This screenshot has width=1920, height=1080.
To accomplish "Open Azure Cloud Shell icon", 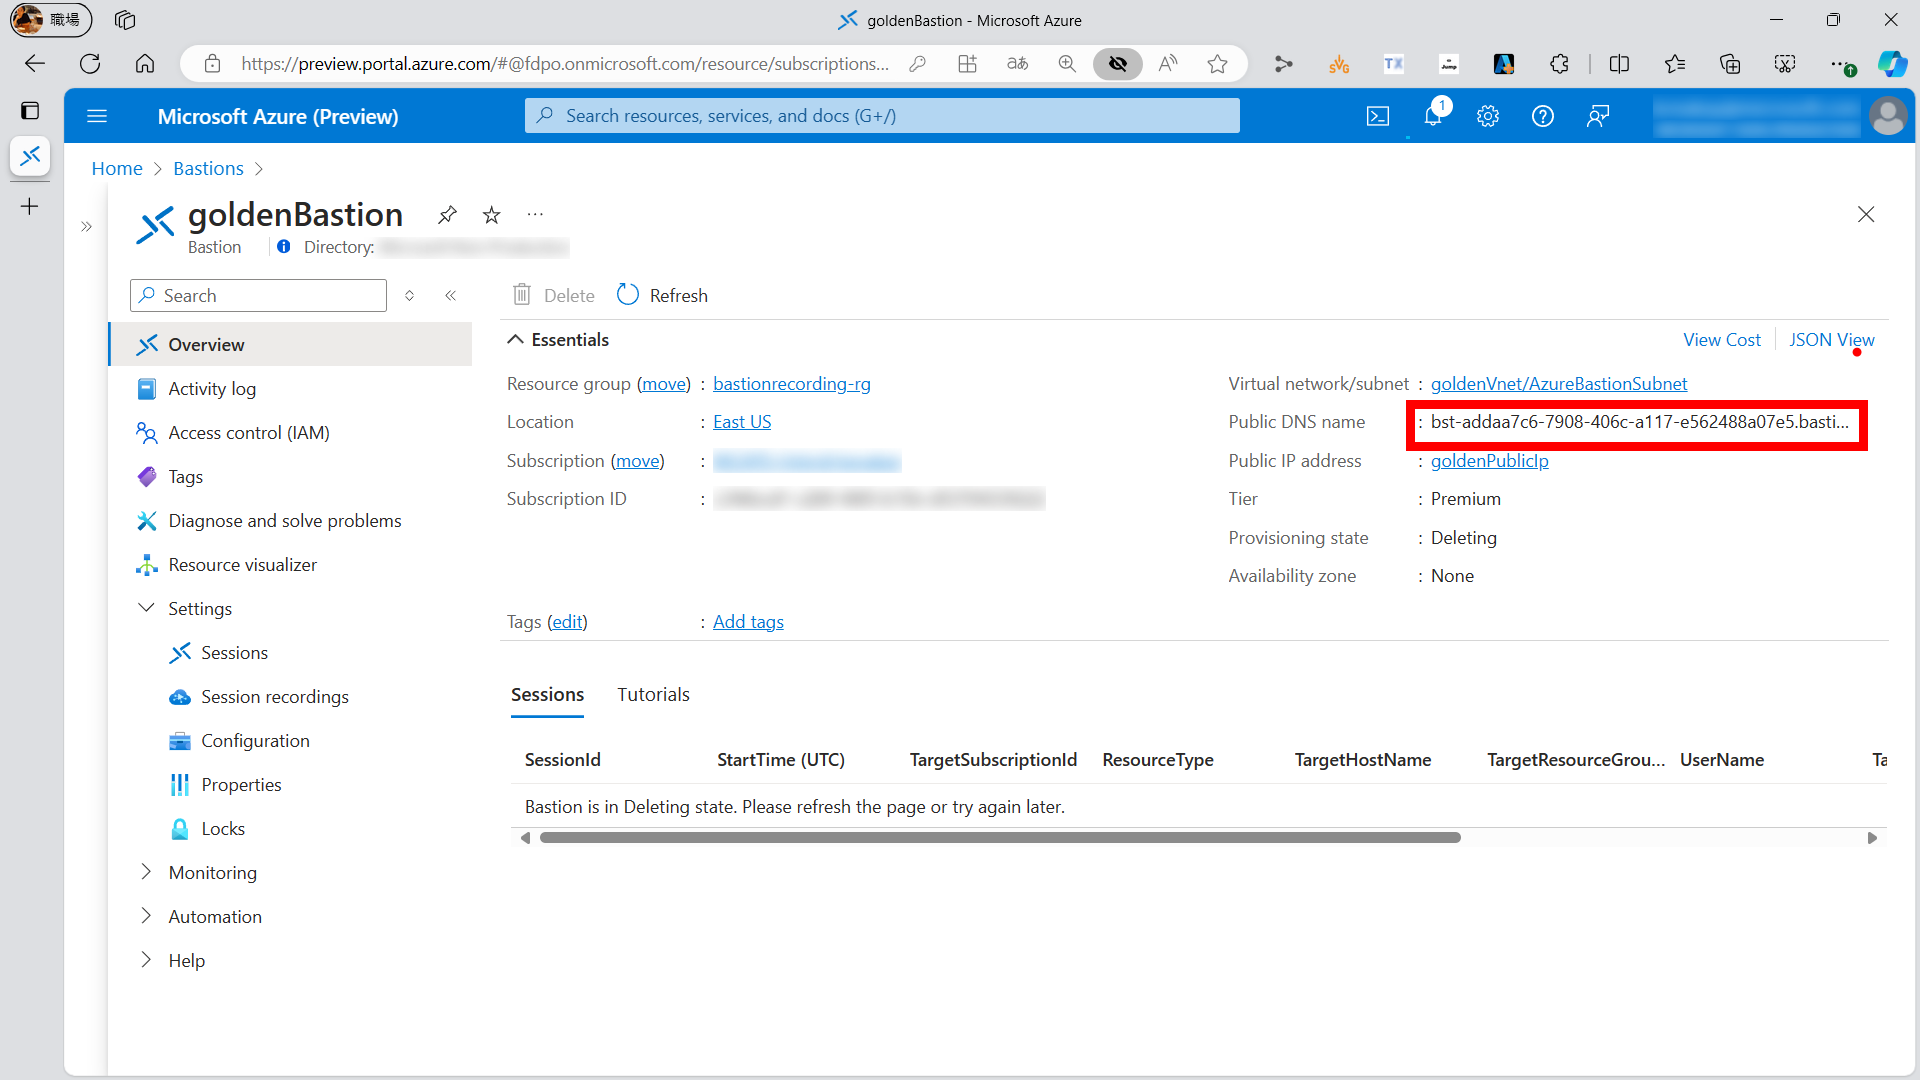I will pos(1378,116).
